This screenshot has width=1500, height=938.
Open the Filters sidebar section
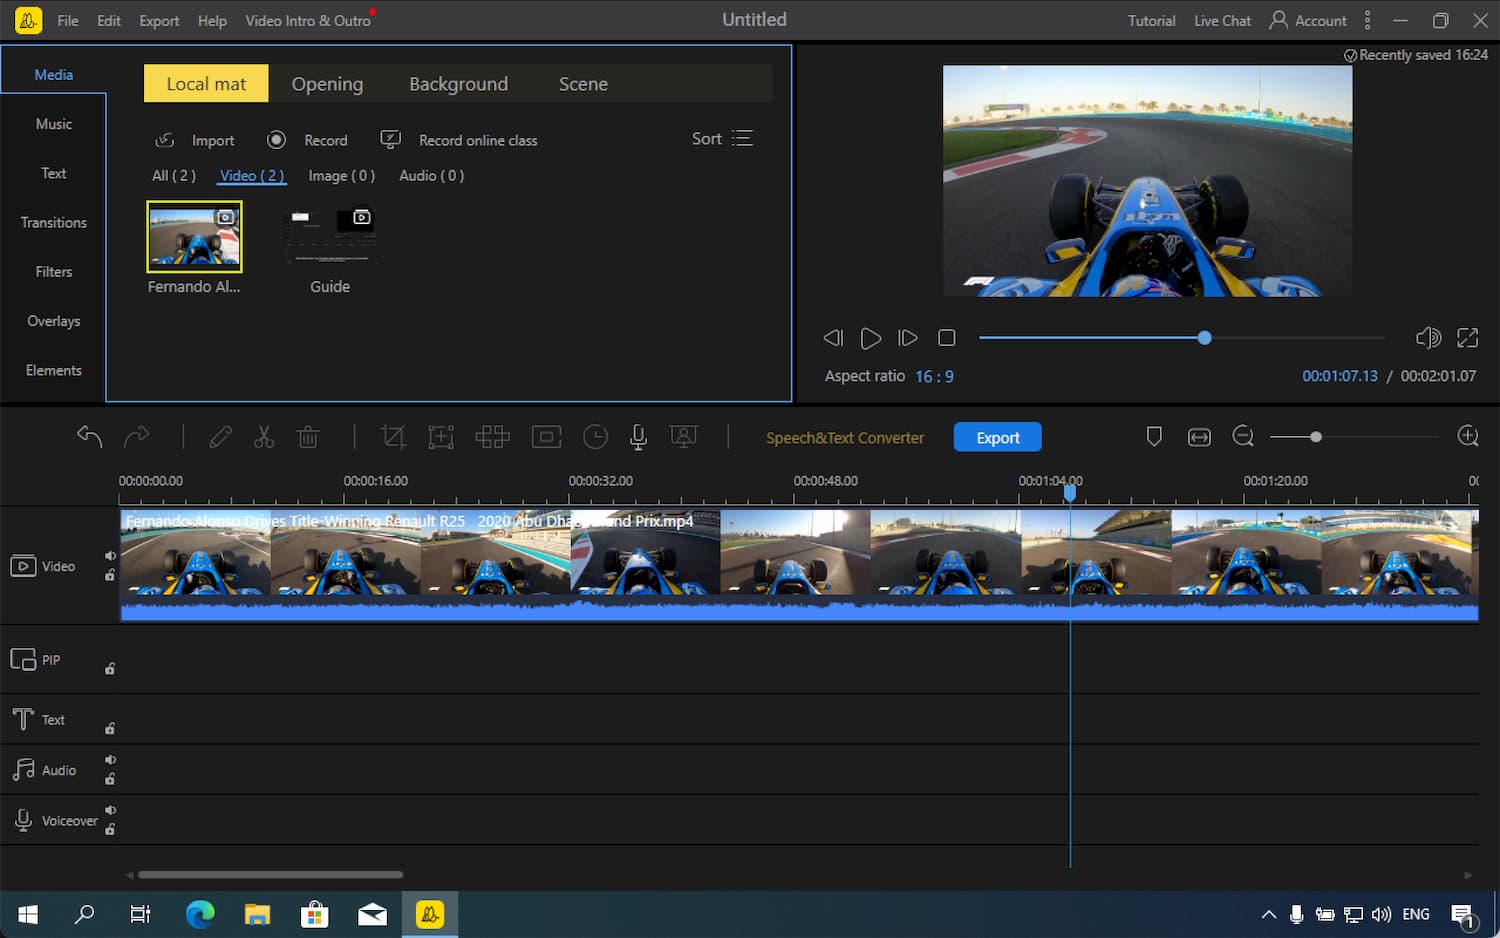(54, 272)
